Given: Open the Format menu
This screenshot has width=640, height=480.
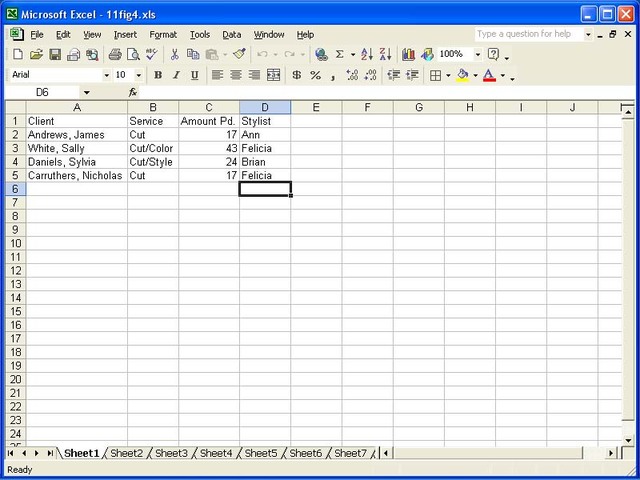Looking at the screenshot, I should point(163,35).
